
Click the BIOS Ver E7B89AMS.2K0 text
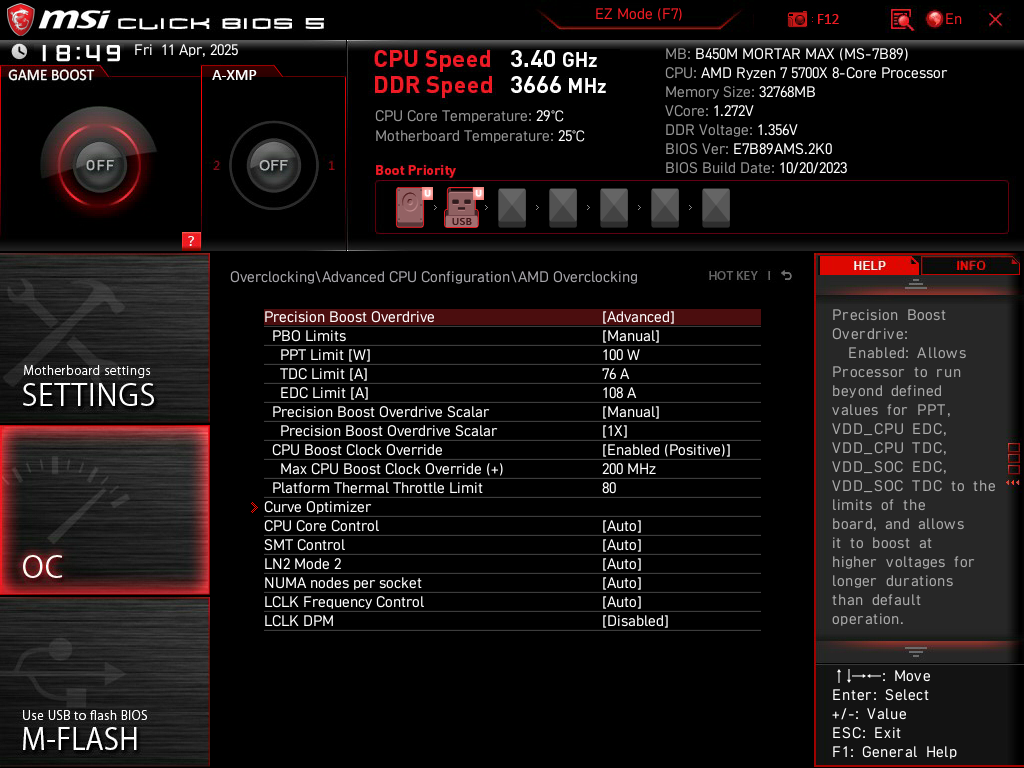click(748, 149)
